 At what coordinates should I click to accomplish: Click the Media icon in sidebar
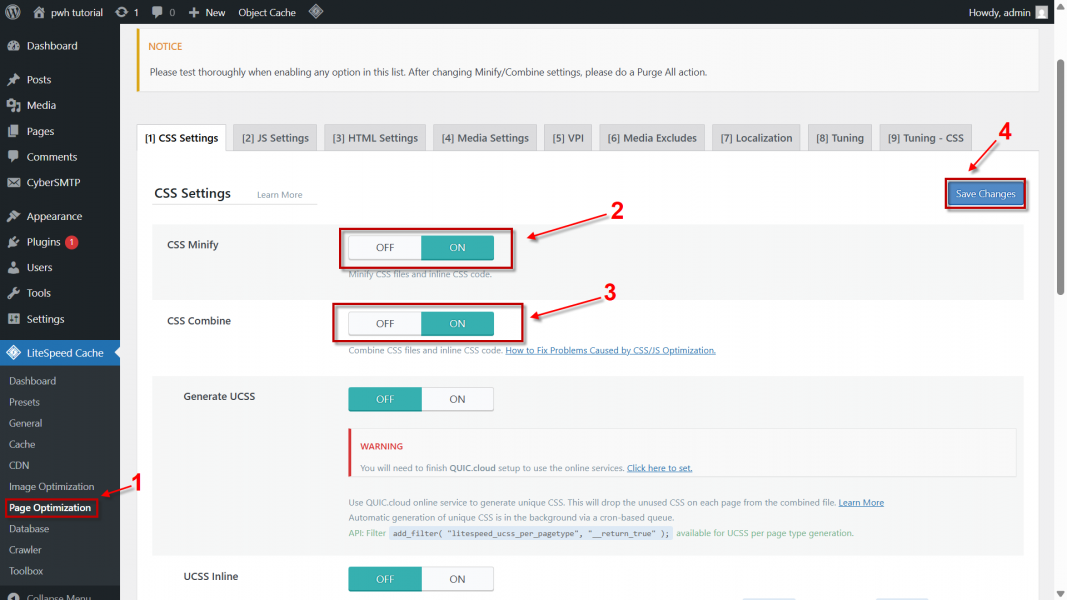click(14, 105)
